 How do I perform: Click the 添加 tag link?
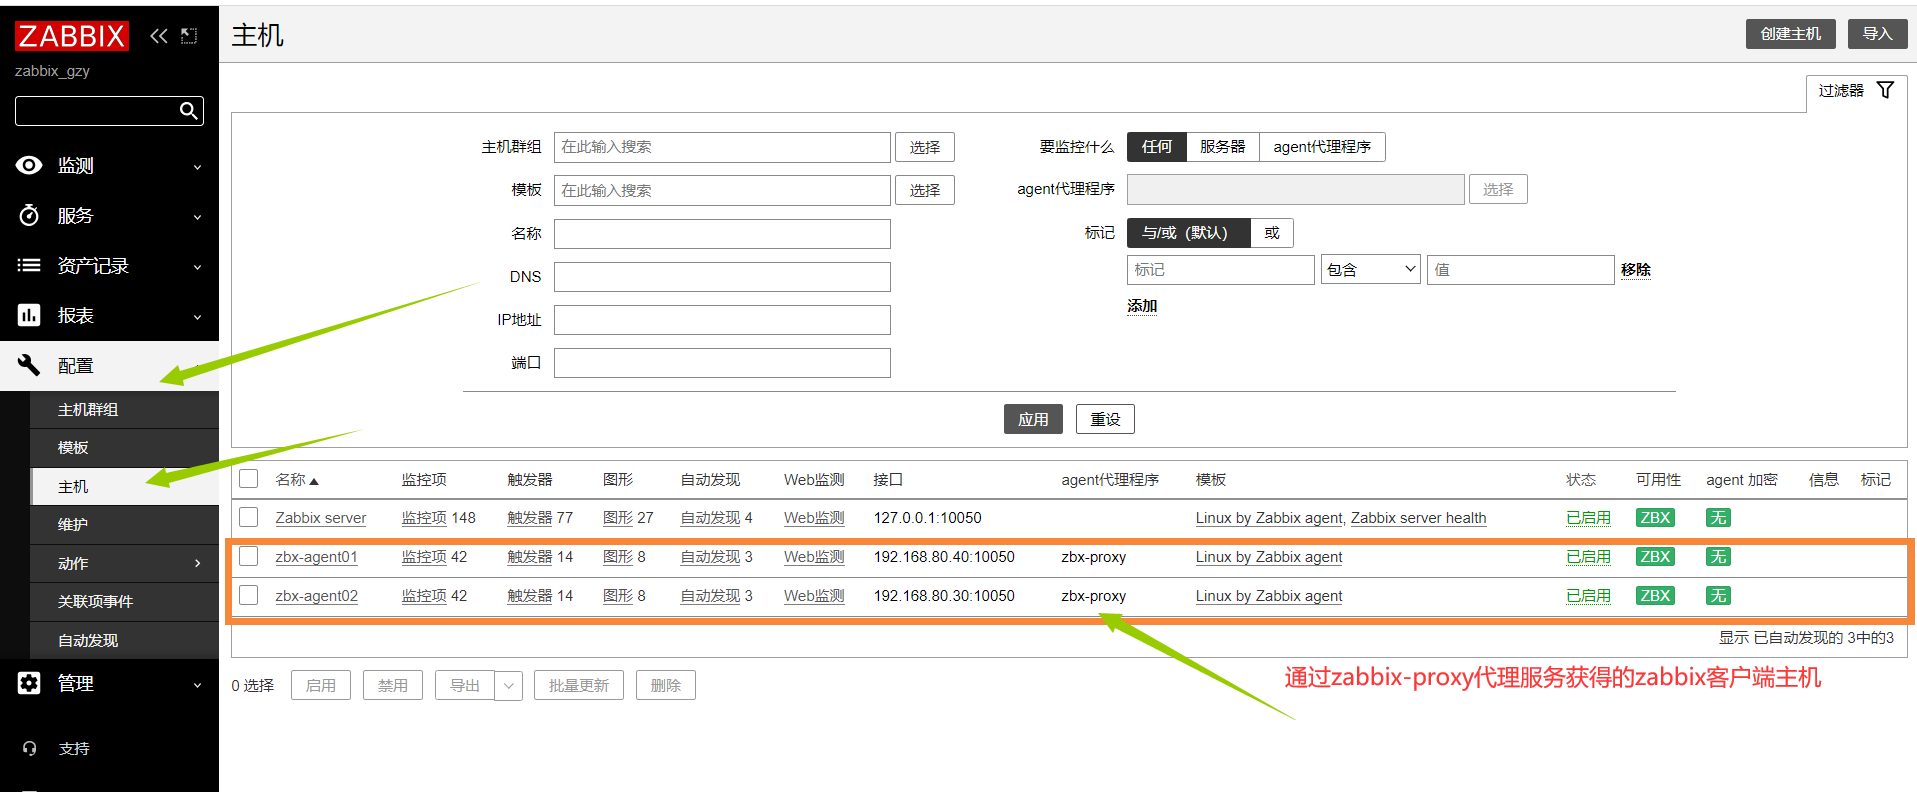click(1142, 306)
